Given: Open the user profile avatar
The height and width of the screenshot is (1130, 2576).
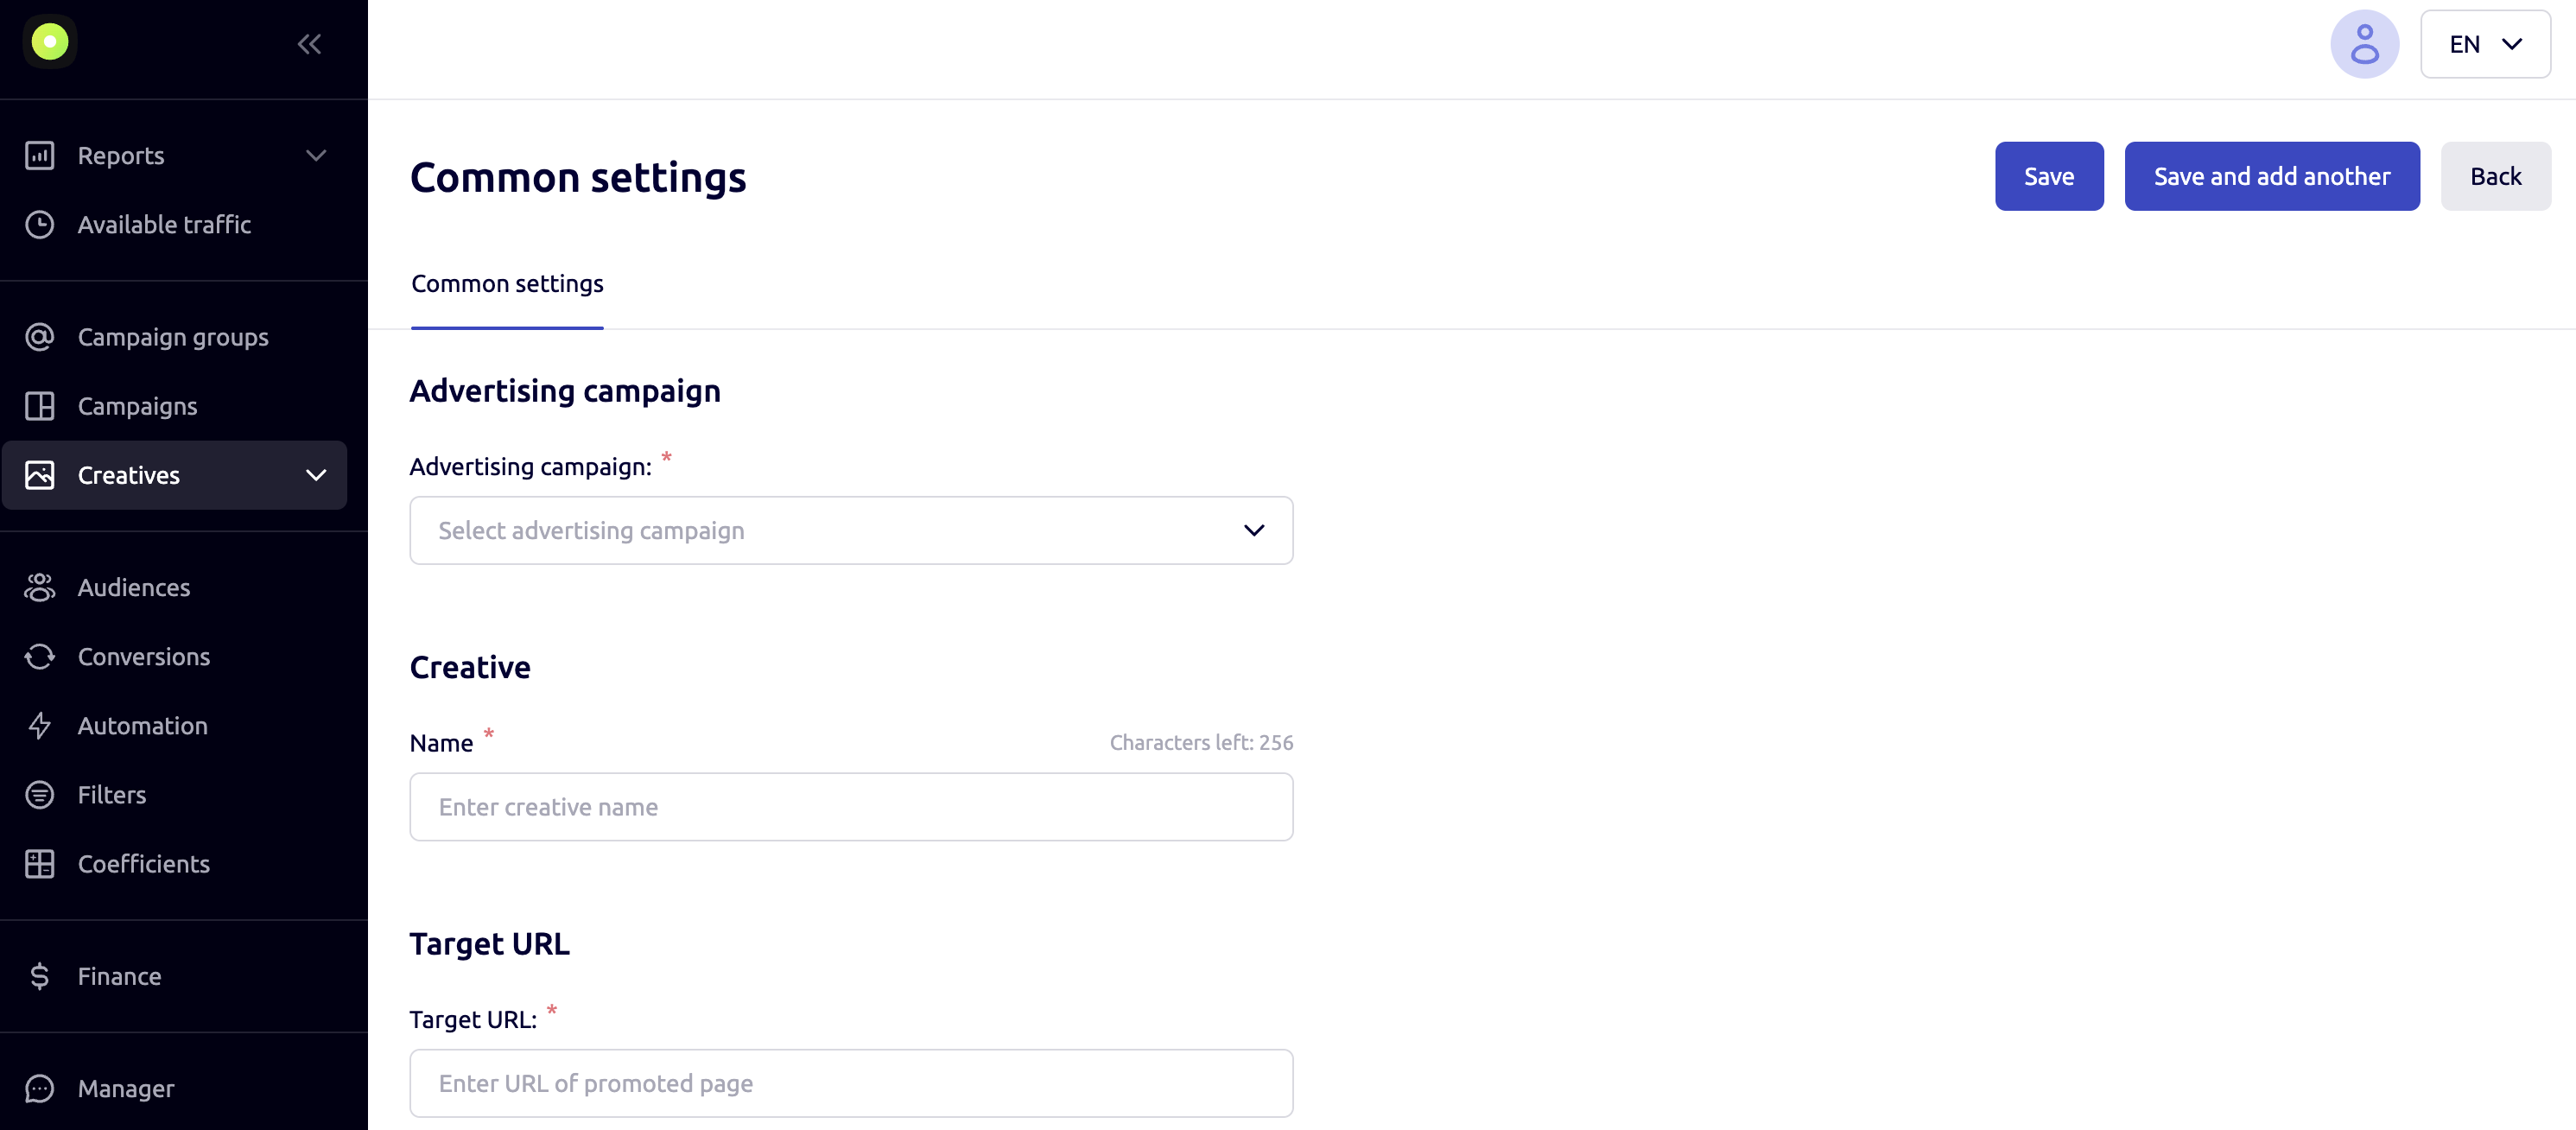Looking at the screenshot, I should [2364, 44].
